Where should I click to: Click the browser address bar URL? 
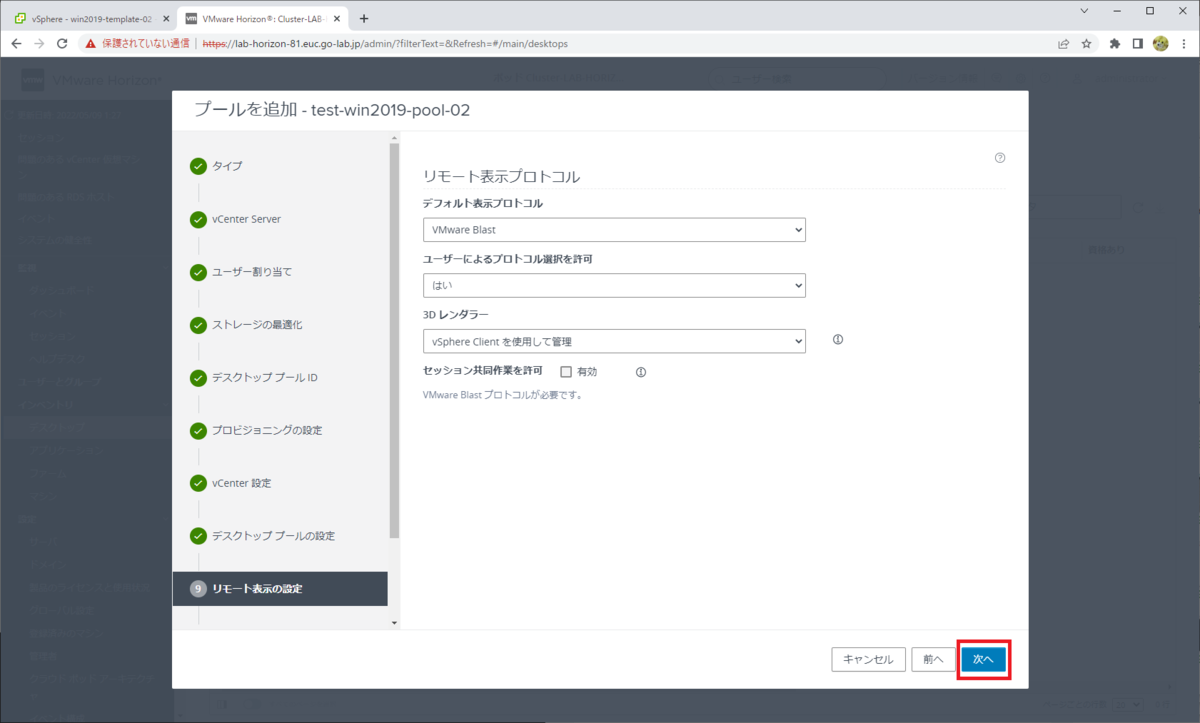(x=384, y=44)
